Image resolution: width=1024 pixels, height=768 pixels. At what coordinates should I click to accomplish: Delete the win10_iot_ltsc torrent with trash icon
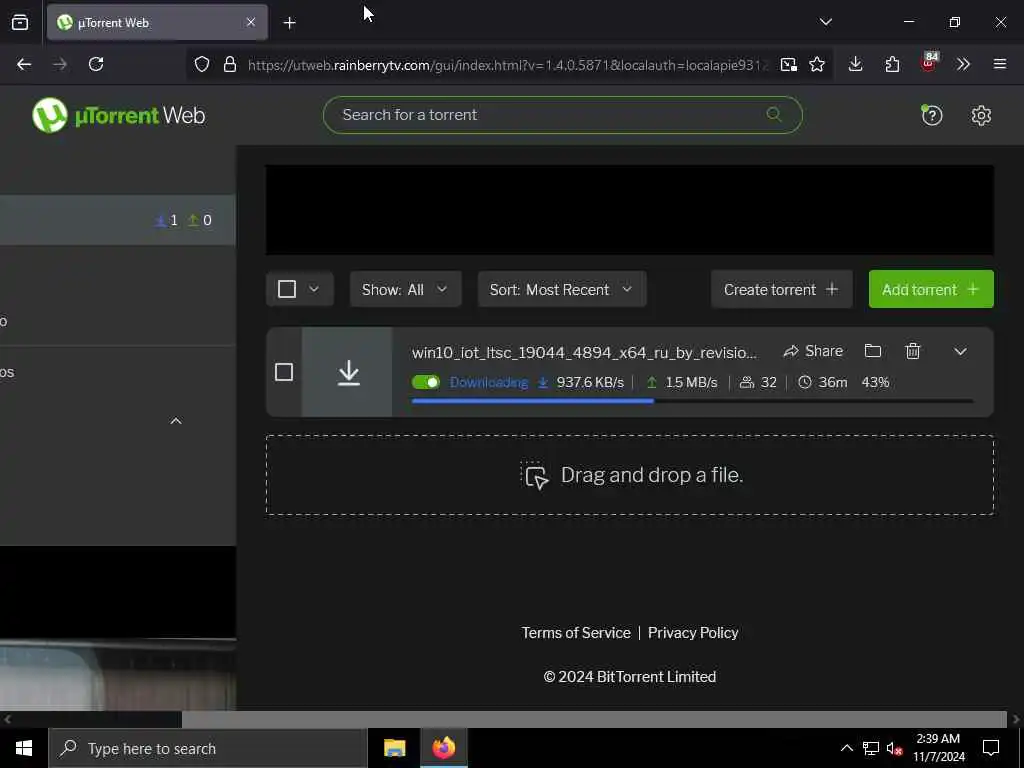click(x=913, y=351)
